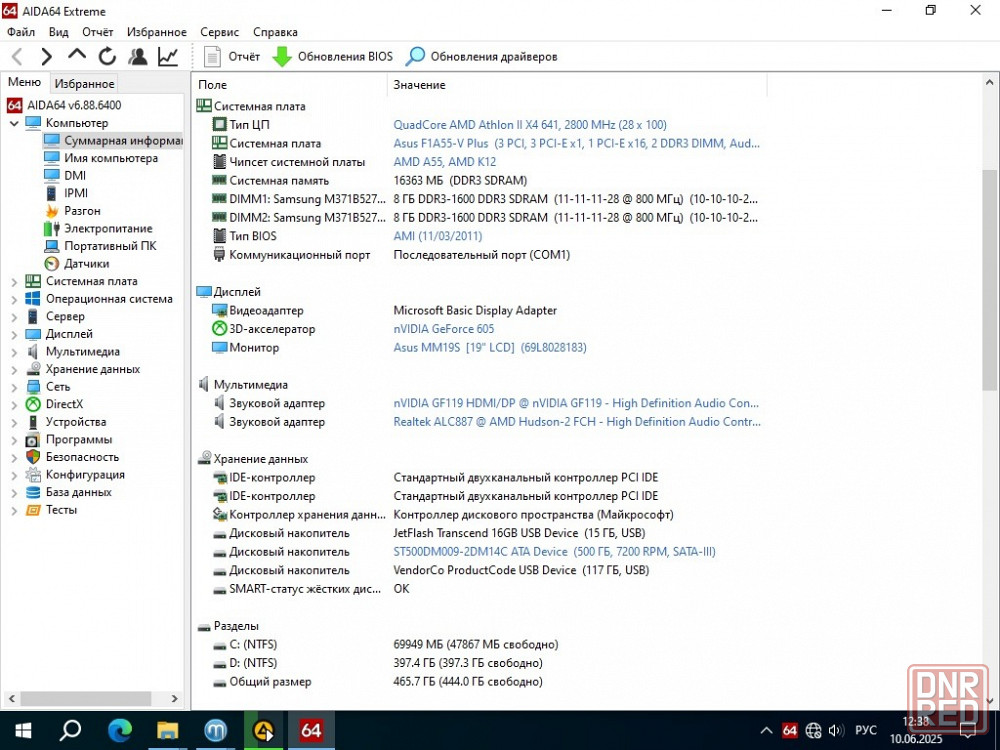Viewport: 1000px width, 750px height.
Task: Open user profile toolbar icon
Action: pos(137,57)
